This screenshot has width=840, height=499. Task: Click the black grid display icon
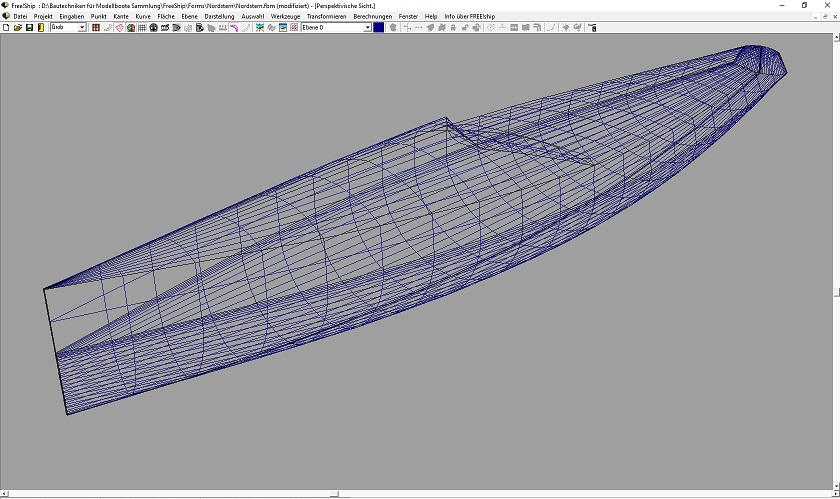[x=142, y=28]
